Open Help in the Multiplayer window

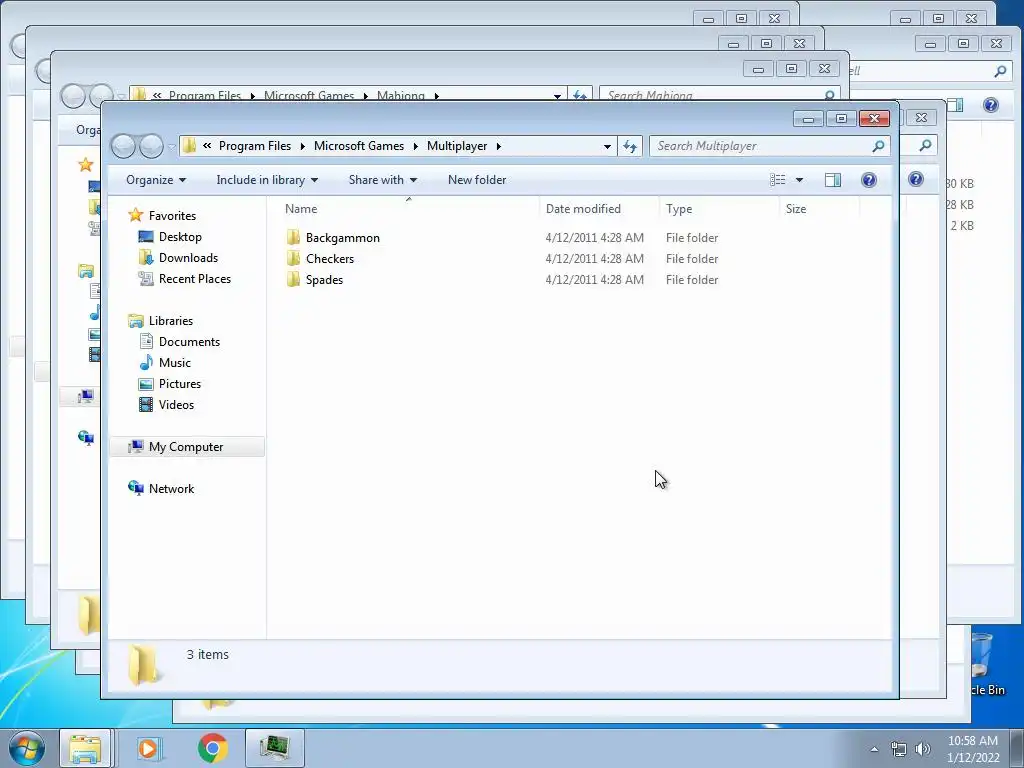pos(869,180)
